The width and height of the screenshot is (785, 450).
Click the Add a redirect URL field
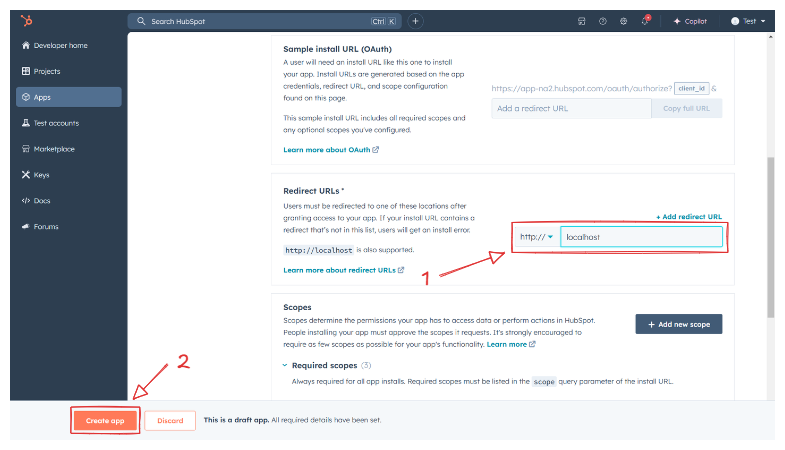(571, 109)
